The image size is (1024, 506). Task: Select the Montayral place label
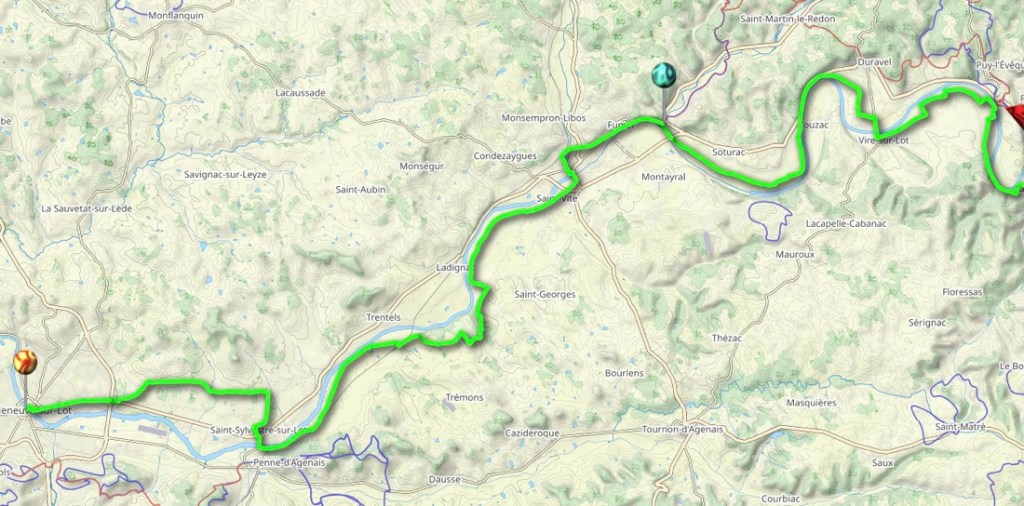[x=664, y=177]
